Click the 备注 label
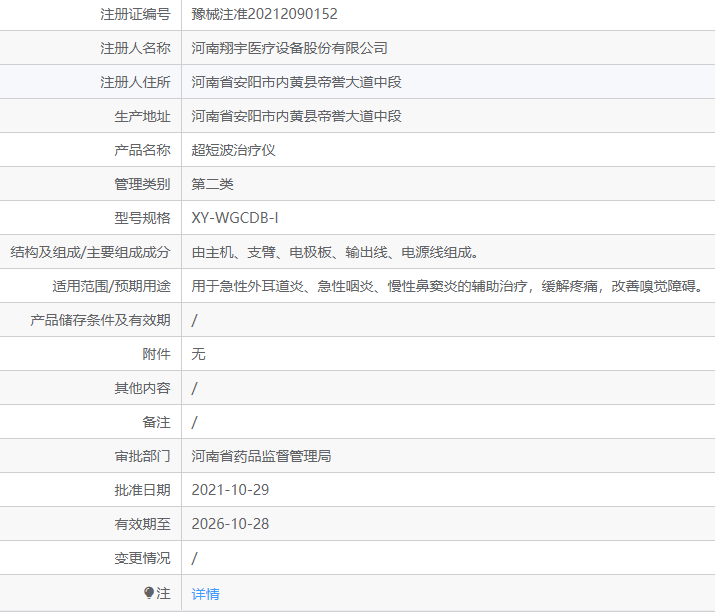715x612 pixels. (156, 422)
